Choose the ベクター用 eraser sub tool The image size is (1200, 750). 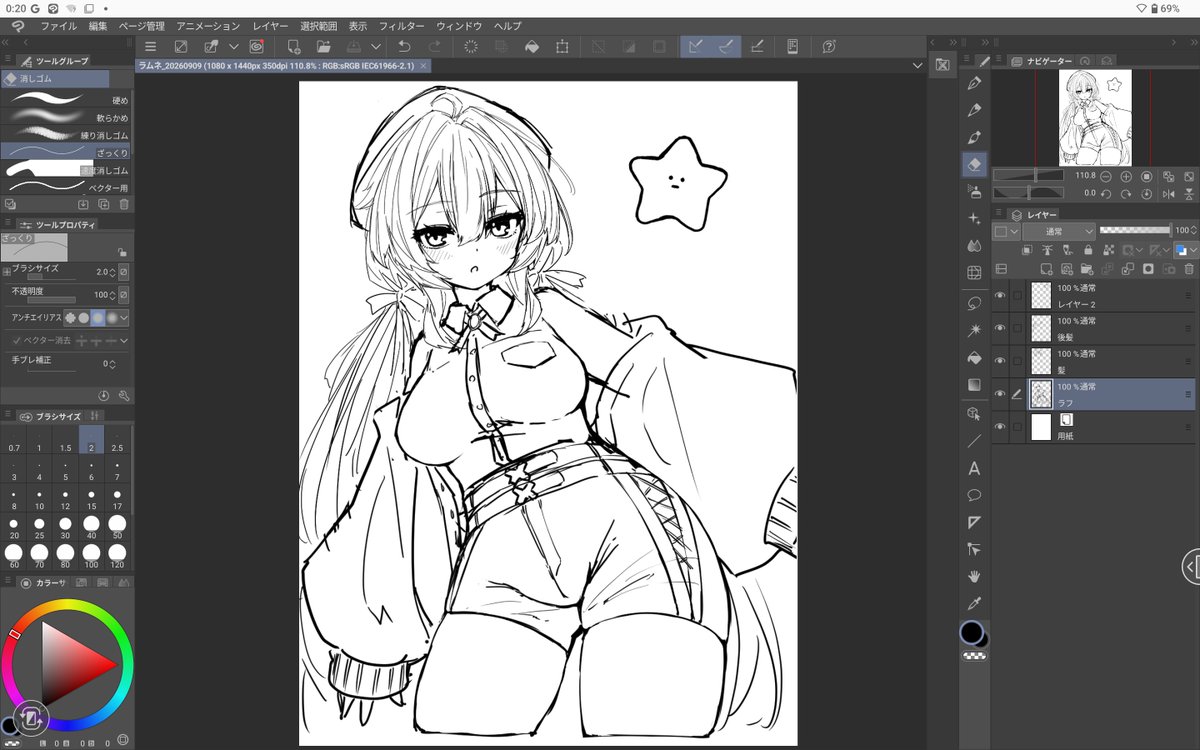[x=65, y=187]
